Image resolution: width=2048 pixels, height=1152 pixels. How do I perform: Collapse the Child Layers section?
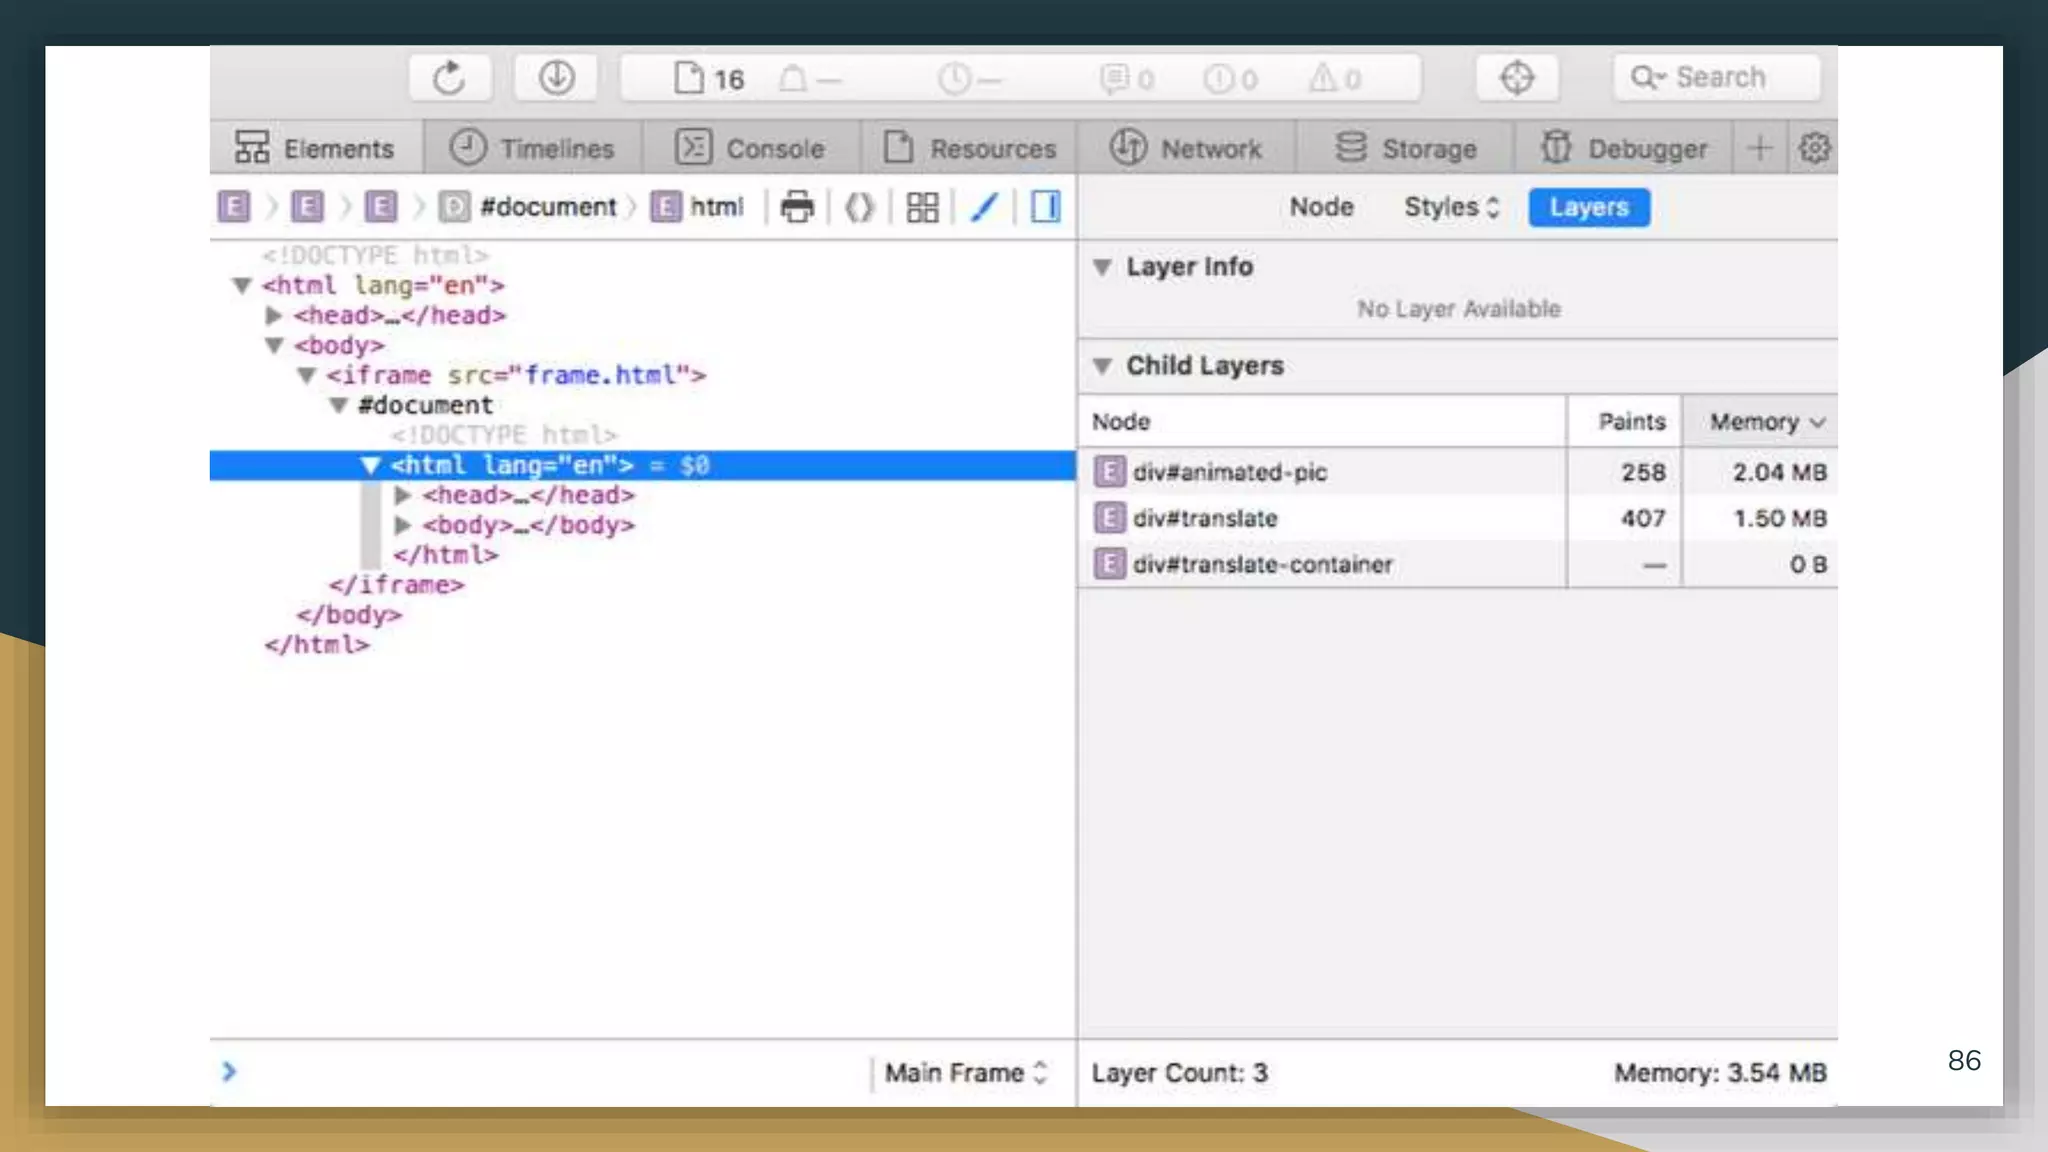tap(1102, 366)
